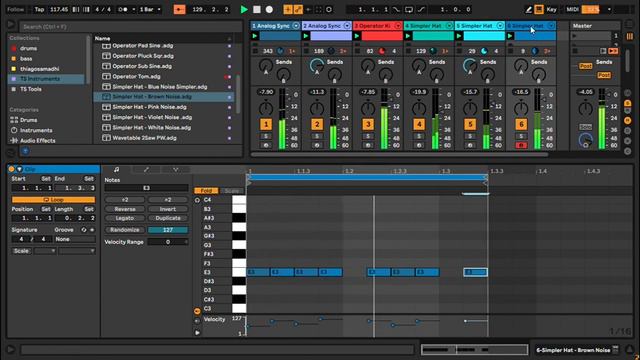
Task: Open the Instruments category
Action: 36,130
